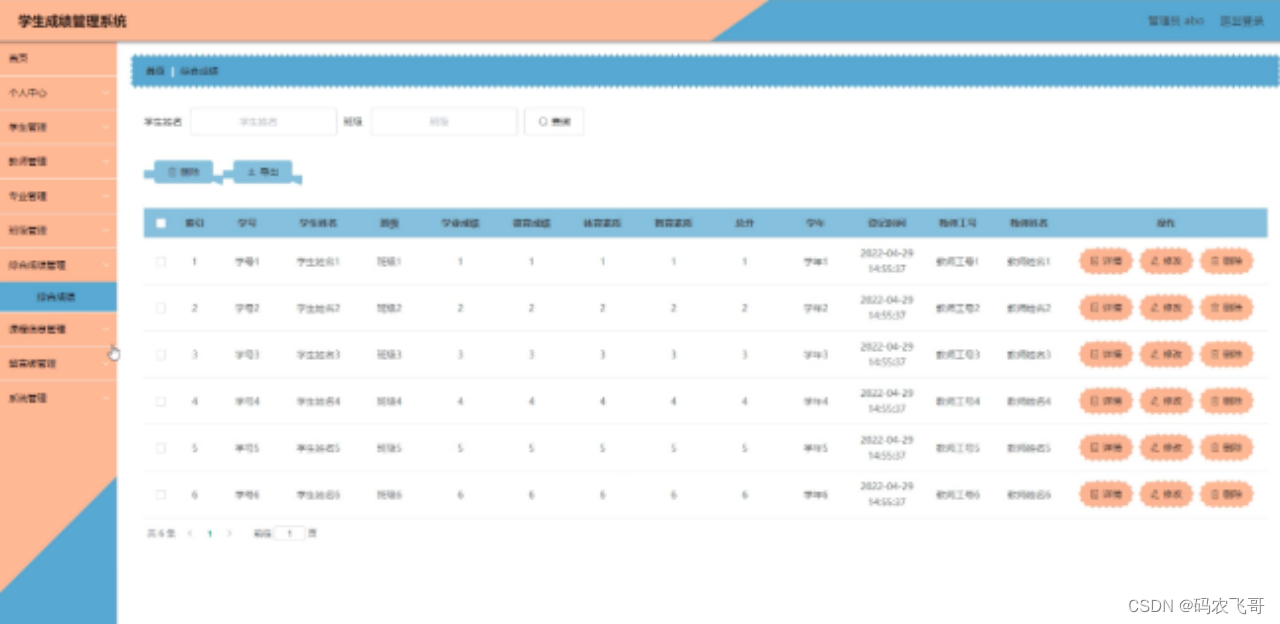
Task: Focus the 班级 search input
Action: [x=444, y=121]
